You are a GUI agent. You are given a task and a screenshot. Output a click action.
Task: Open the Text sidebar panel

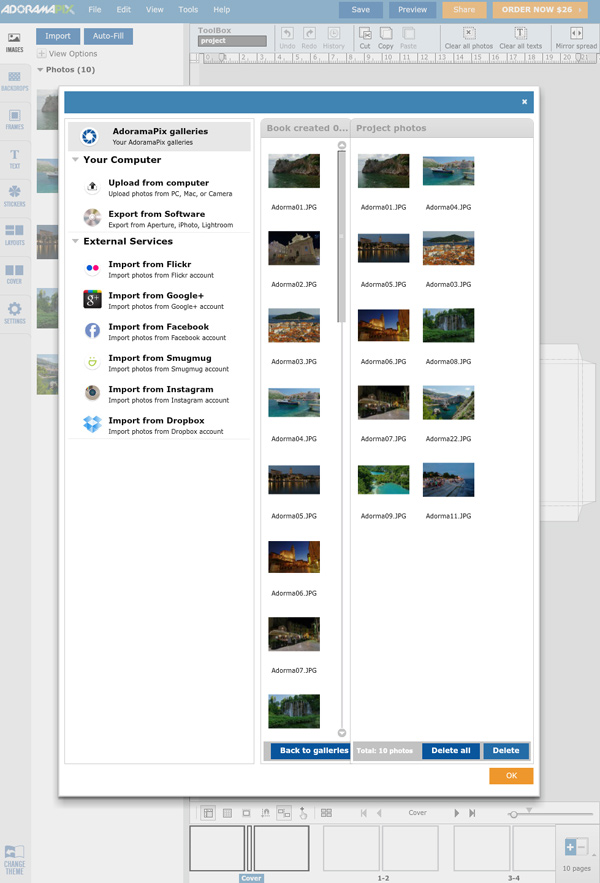15,158
